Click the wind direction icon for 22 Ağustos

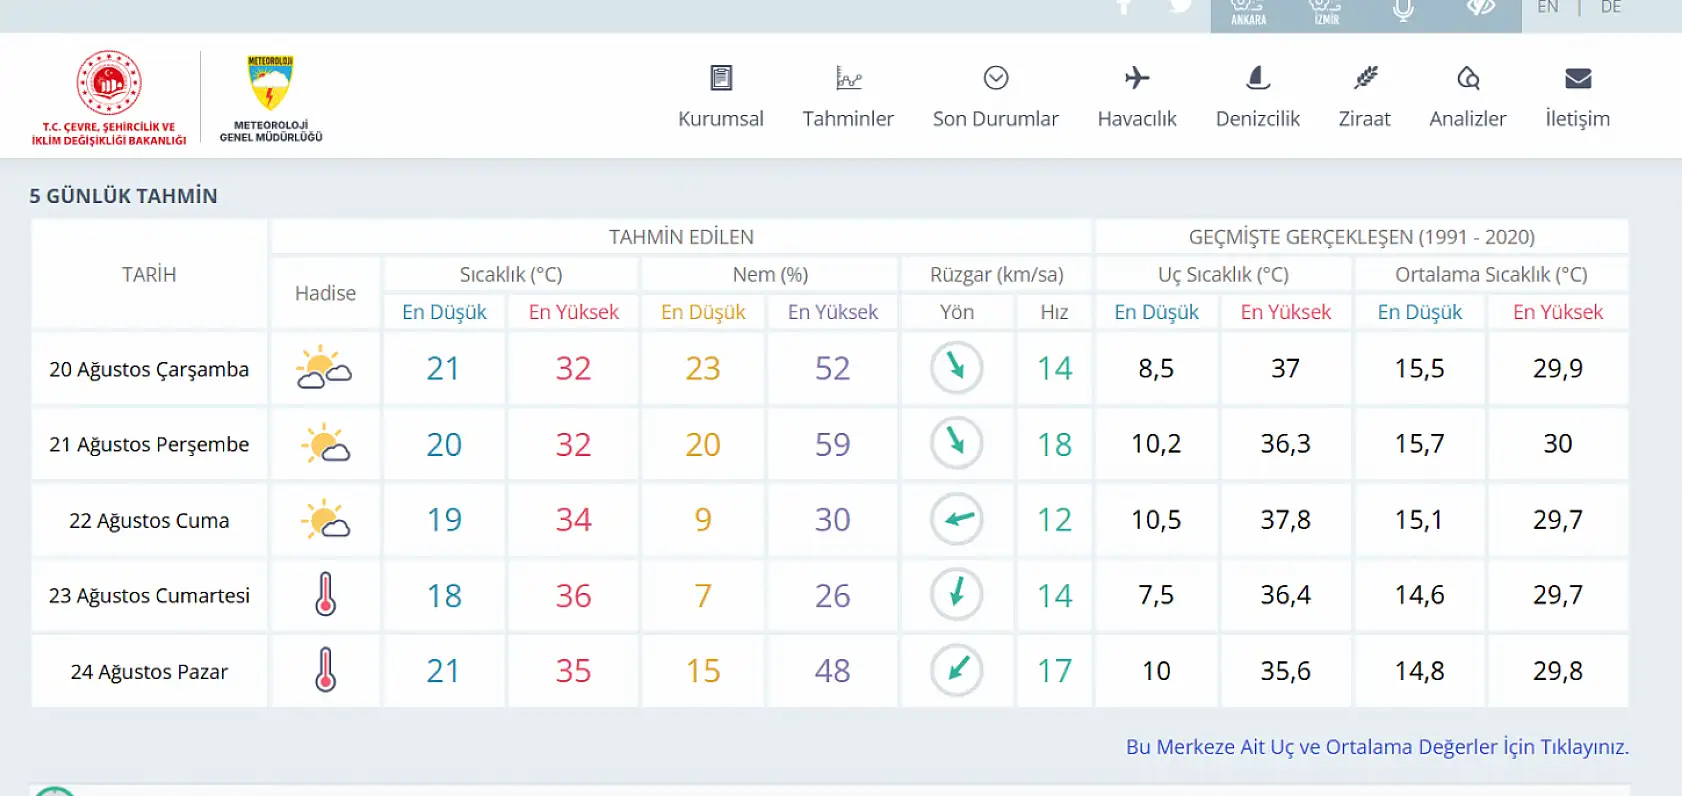(957, 519)
